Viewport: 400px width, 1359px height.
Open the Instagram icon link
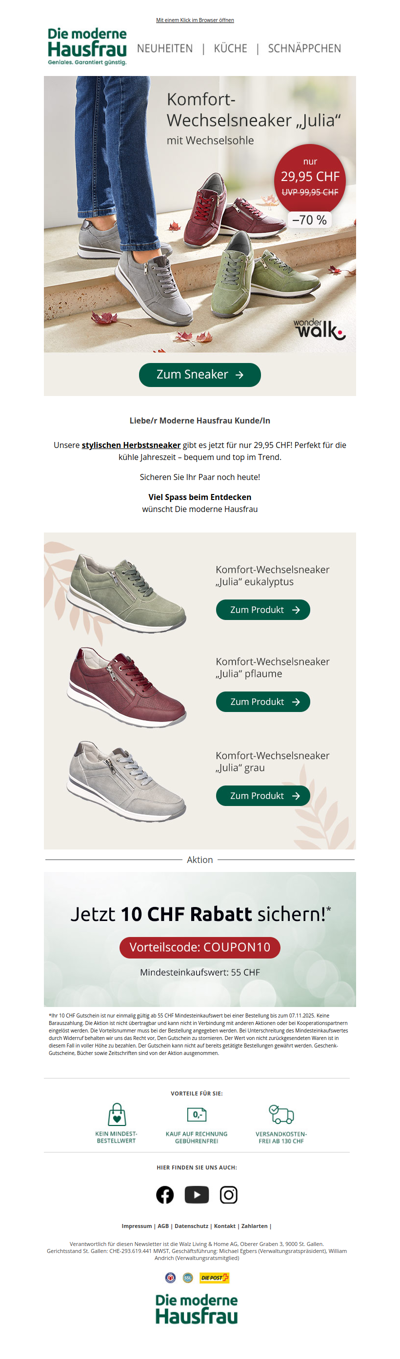point(229,1194)
